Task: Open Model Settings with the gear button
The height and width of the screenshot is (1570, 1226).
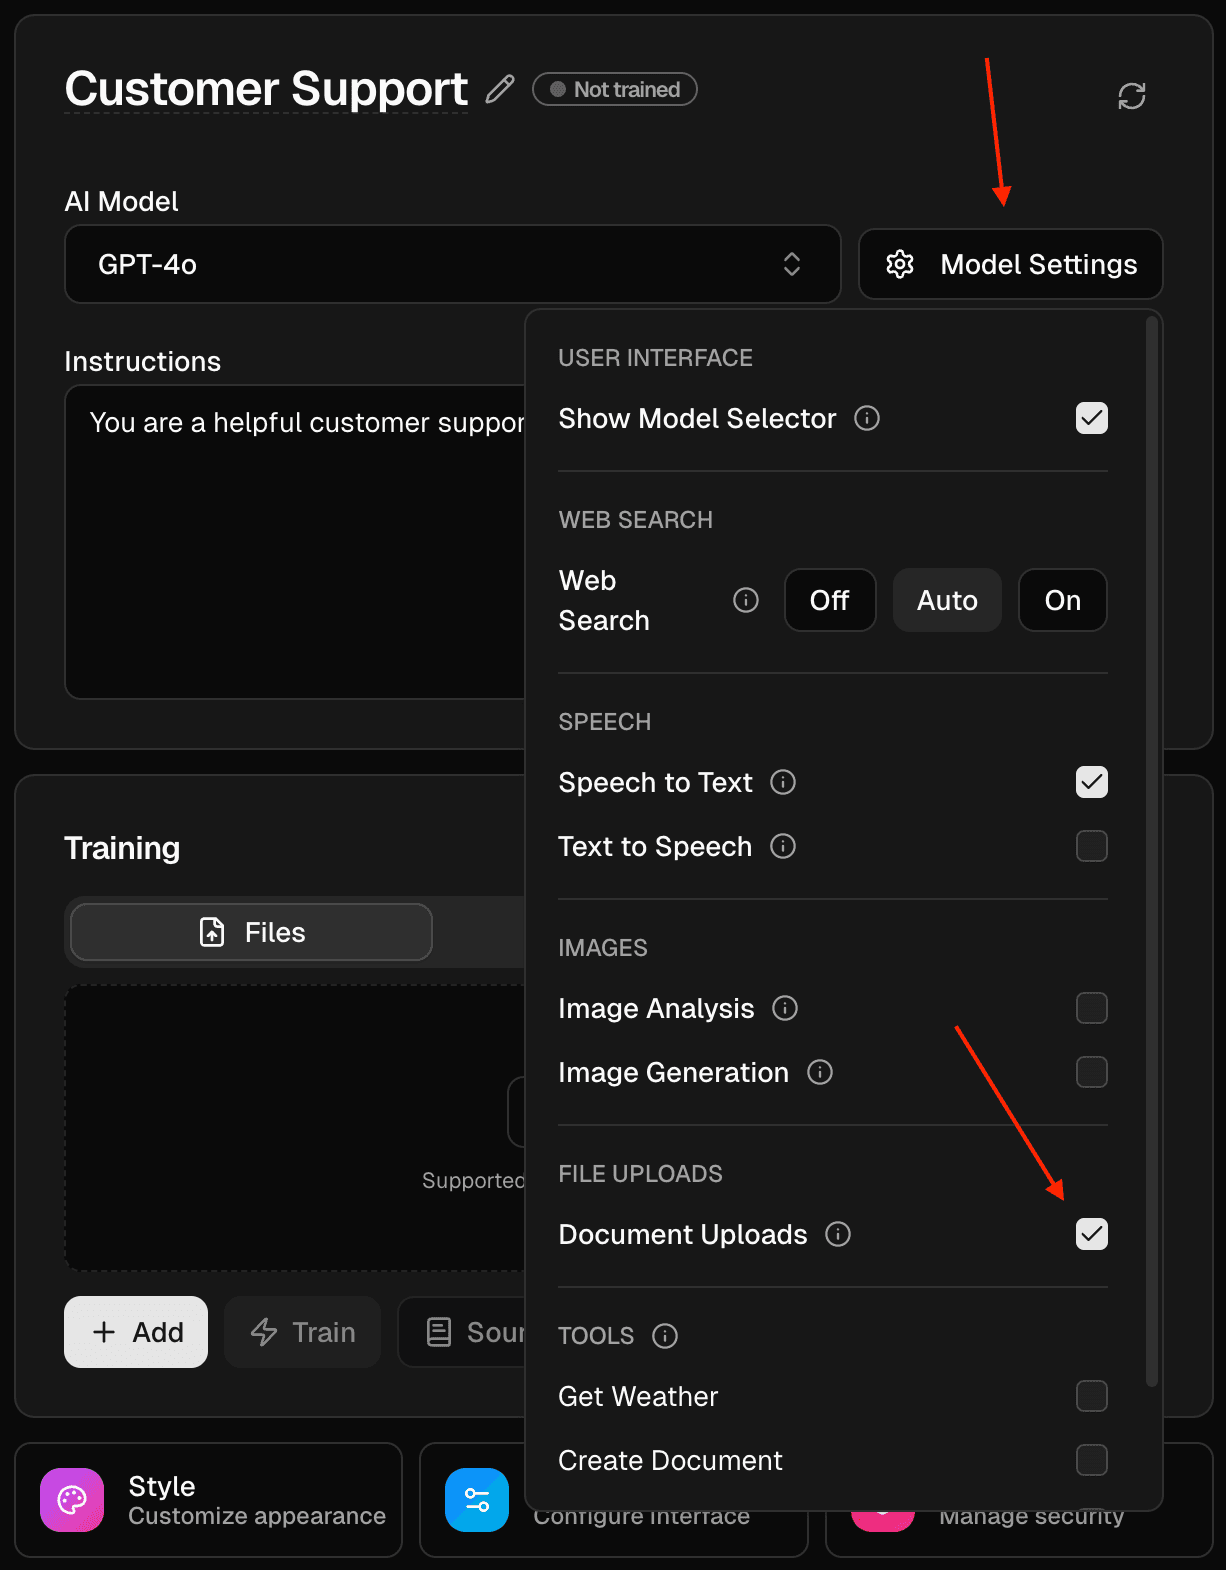Action: tap(1010, 264)
